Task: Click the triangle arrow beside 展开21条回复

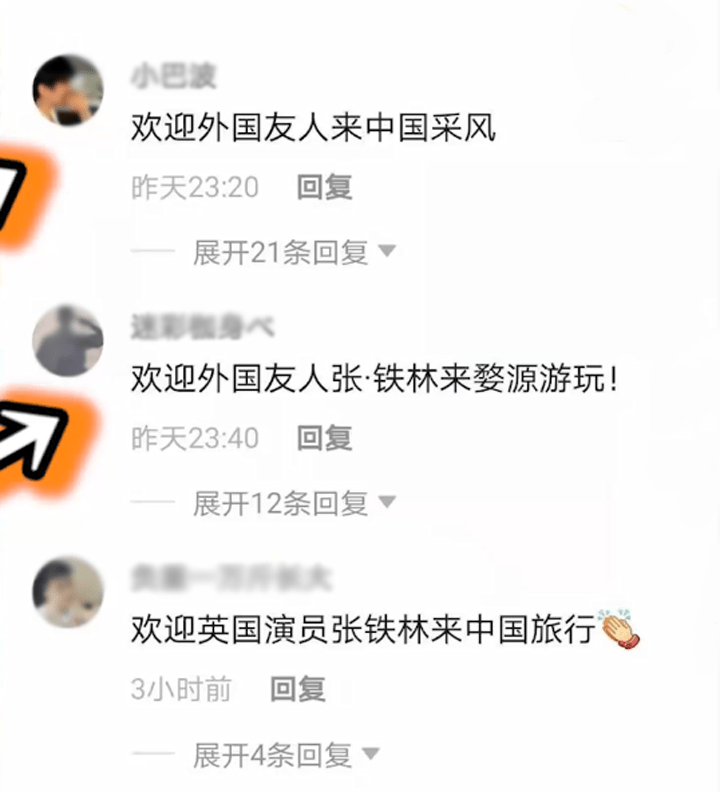Action: click(387, 251)
